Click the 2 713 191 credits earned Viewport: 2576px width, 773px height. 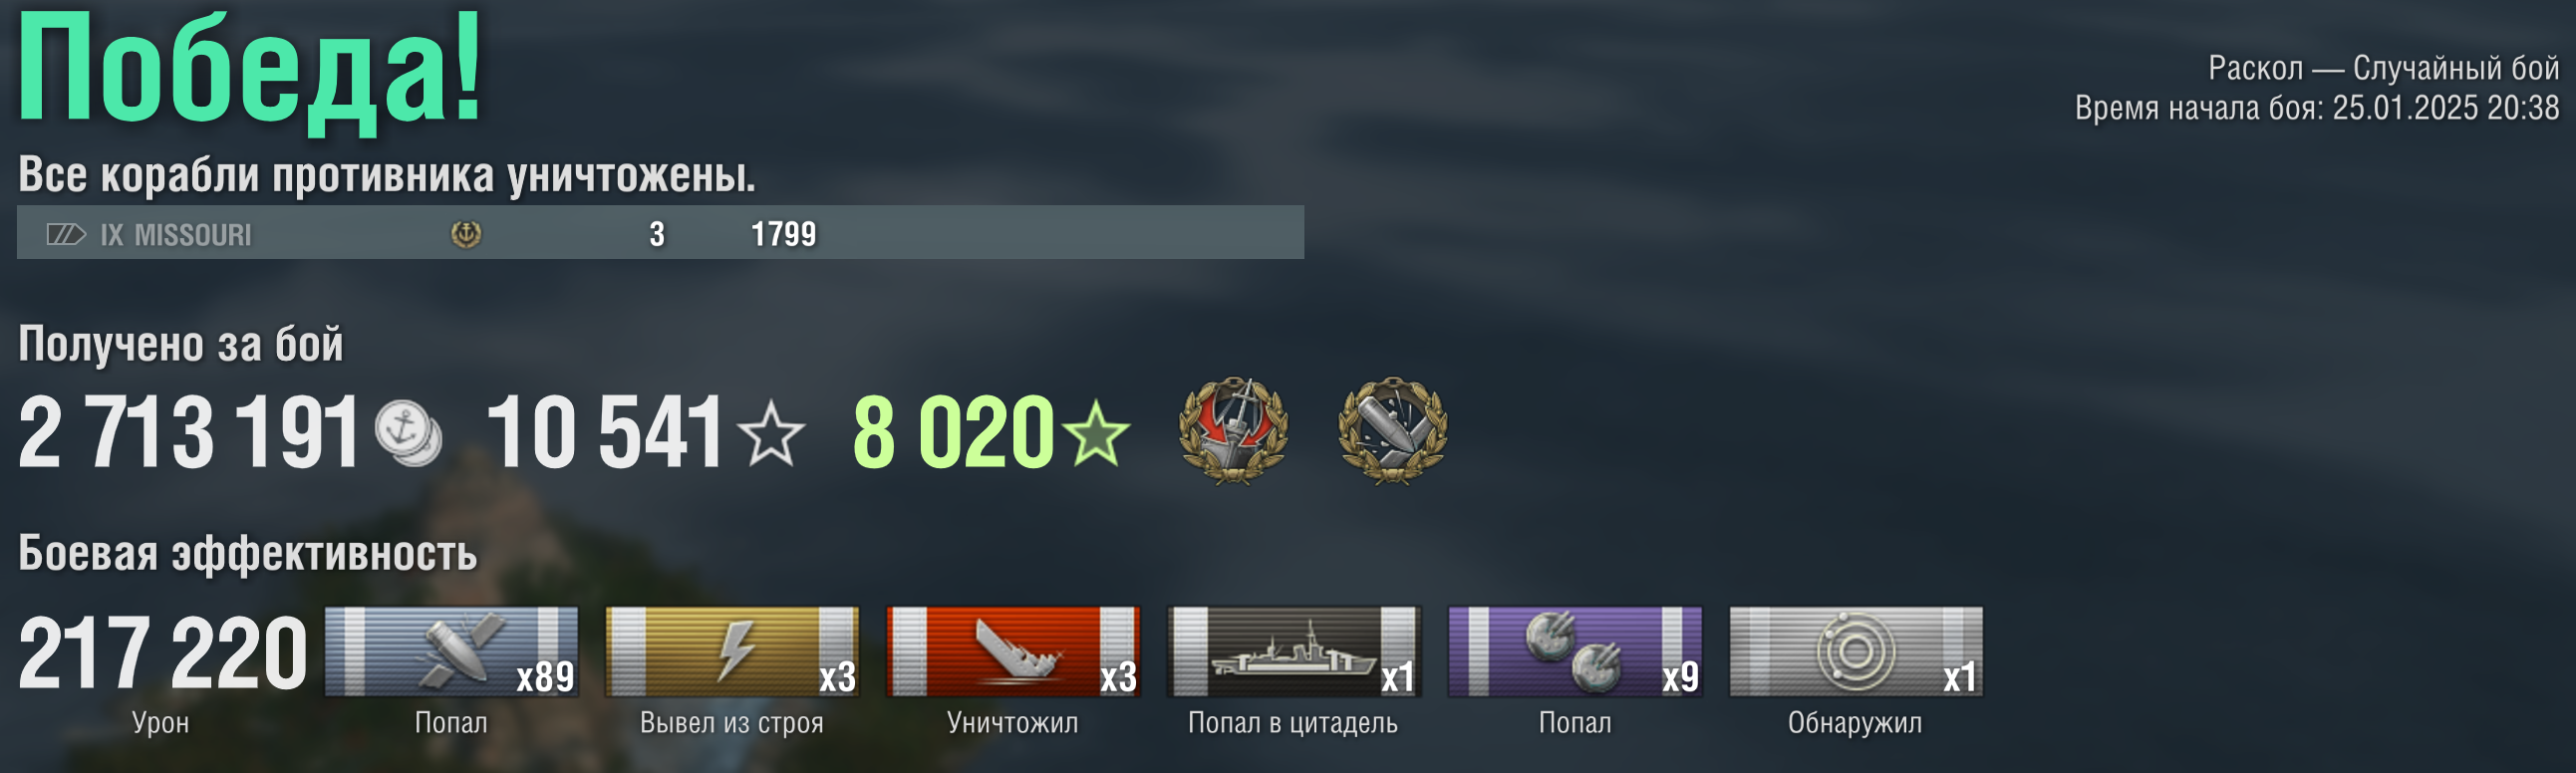click(189, 432)
